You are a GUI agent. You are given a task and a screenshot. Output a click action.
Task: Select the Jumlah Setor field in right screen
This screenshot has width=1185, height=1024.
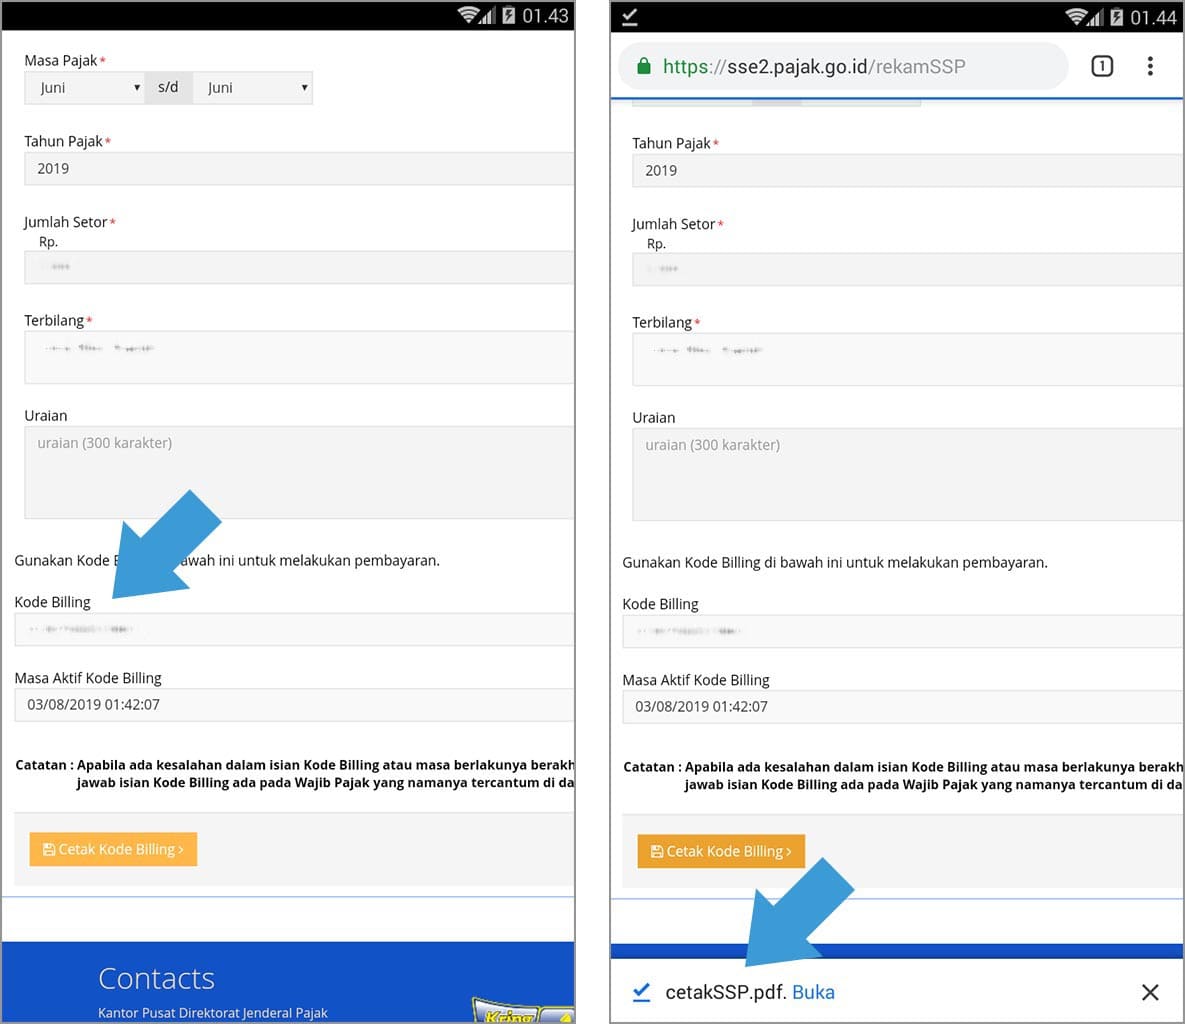[908, 270]
